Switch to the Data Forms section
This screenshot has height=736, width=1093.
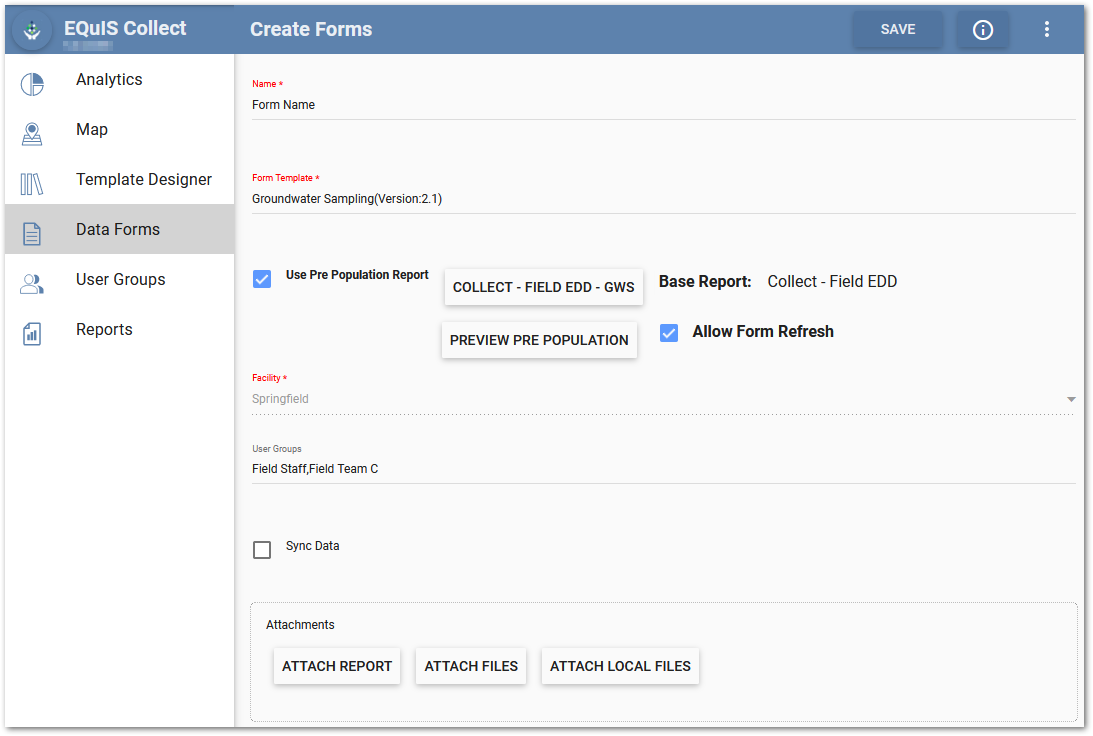pyautogui.click(x=118, y=229)
